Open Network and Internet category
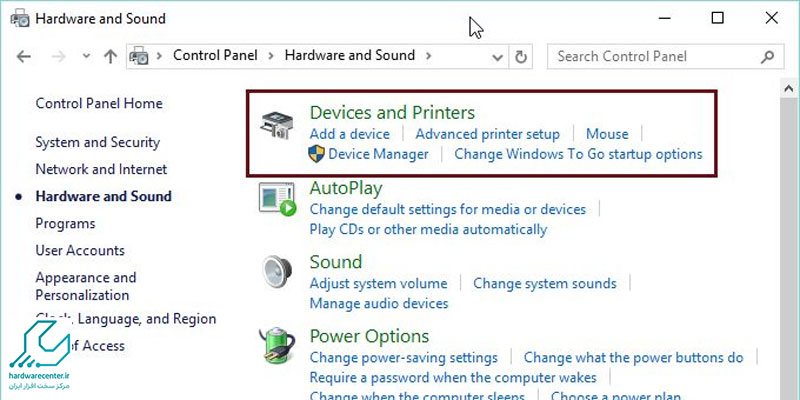 [x=101, y=169]
